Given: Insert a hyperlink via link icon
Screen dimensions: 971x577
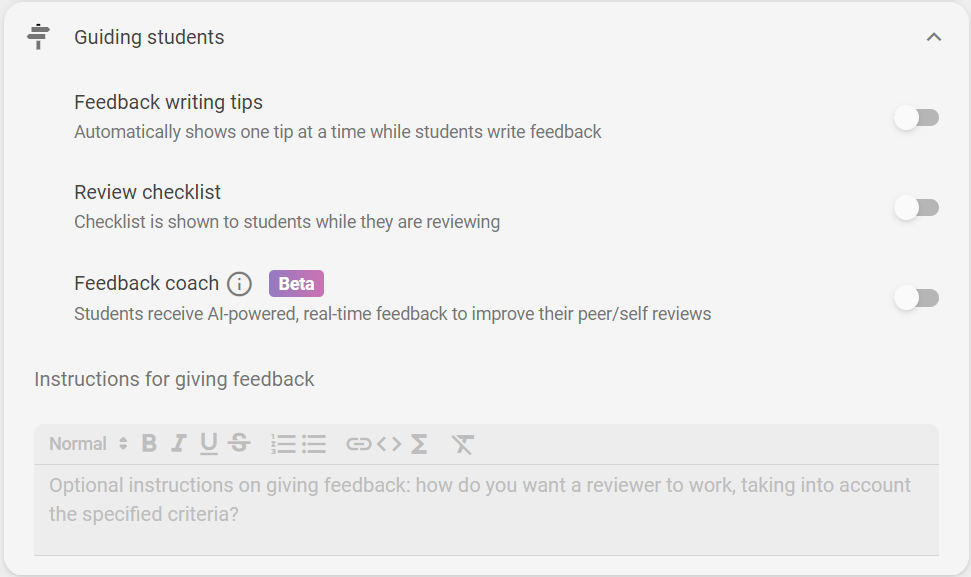Looking at the screenshot, I should pyautogui.click(x=359, y=444).
